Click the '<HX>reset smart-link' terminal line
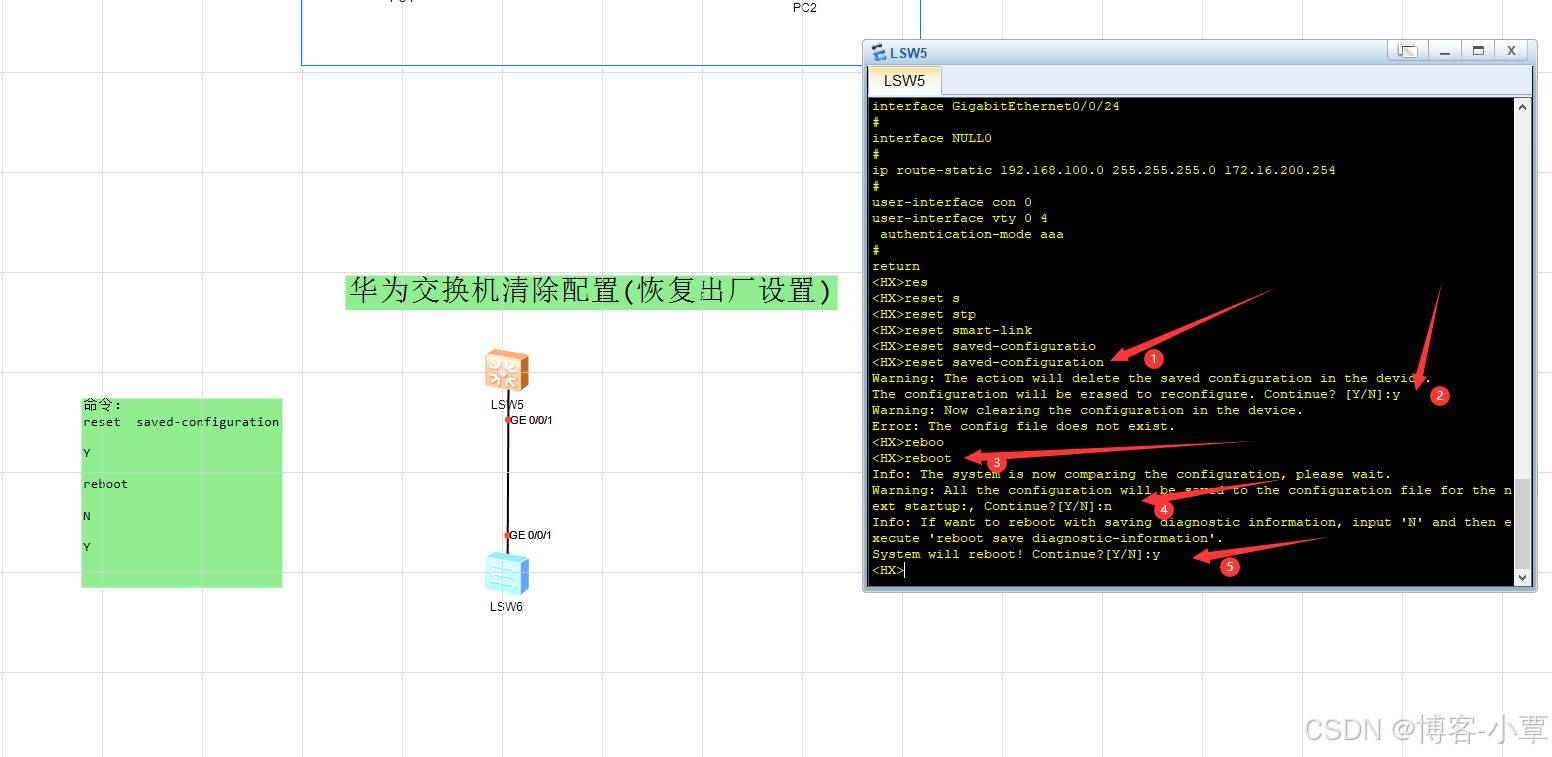 pyautogui.click(x=952, y=330)
